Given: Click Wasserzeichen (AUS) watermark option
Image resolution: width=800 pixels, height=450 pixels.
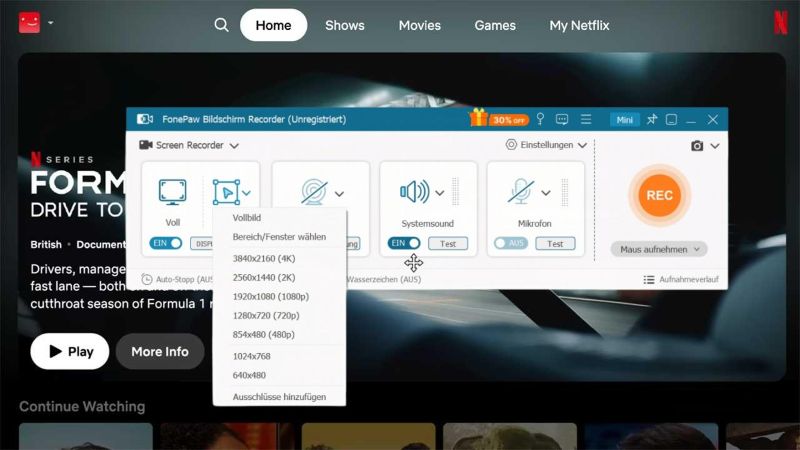Looking at the screenshot, I should point(384,279).
